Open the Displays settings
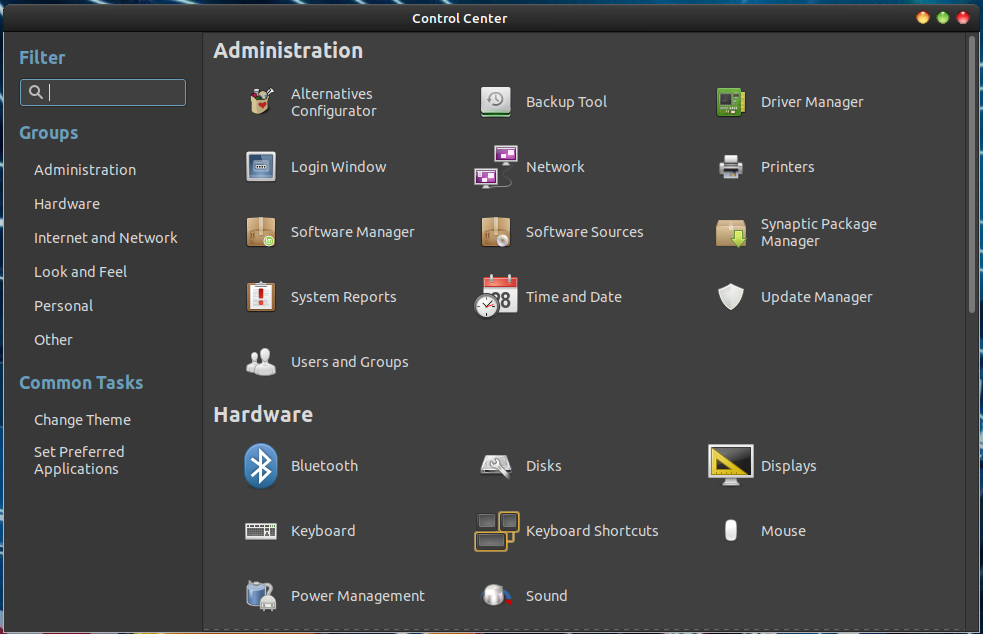 click(x=789, y=465)
